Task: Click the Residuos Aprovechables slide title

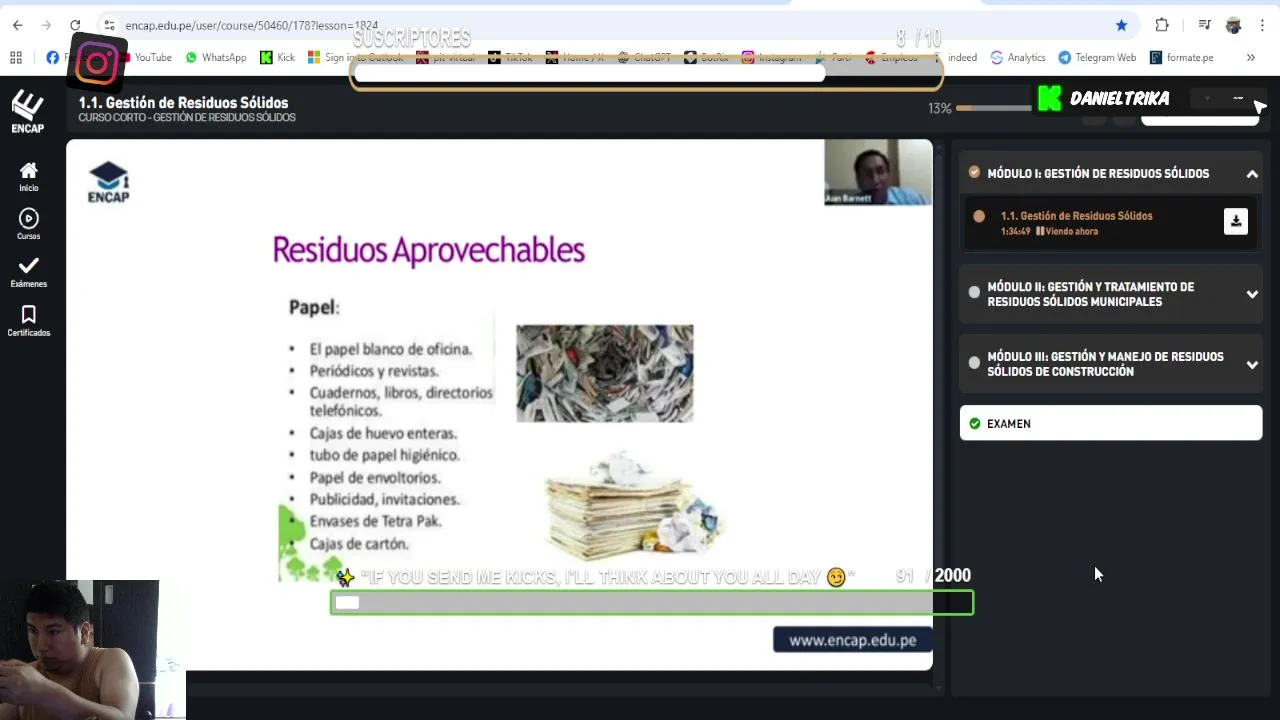Action: point(428,250)
